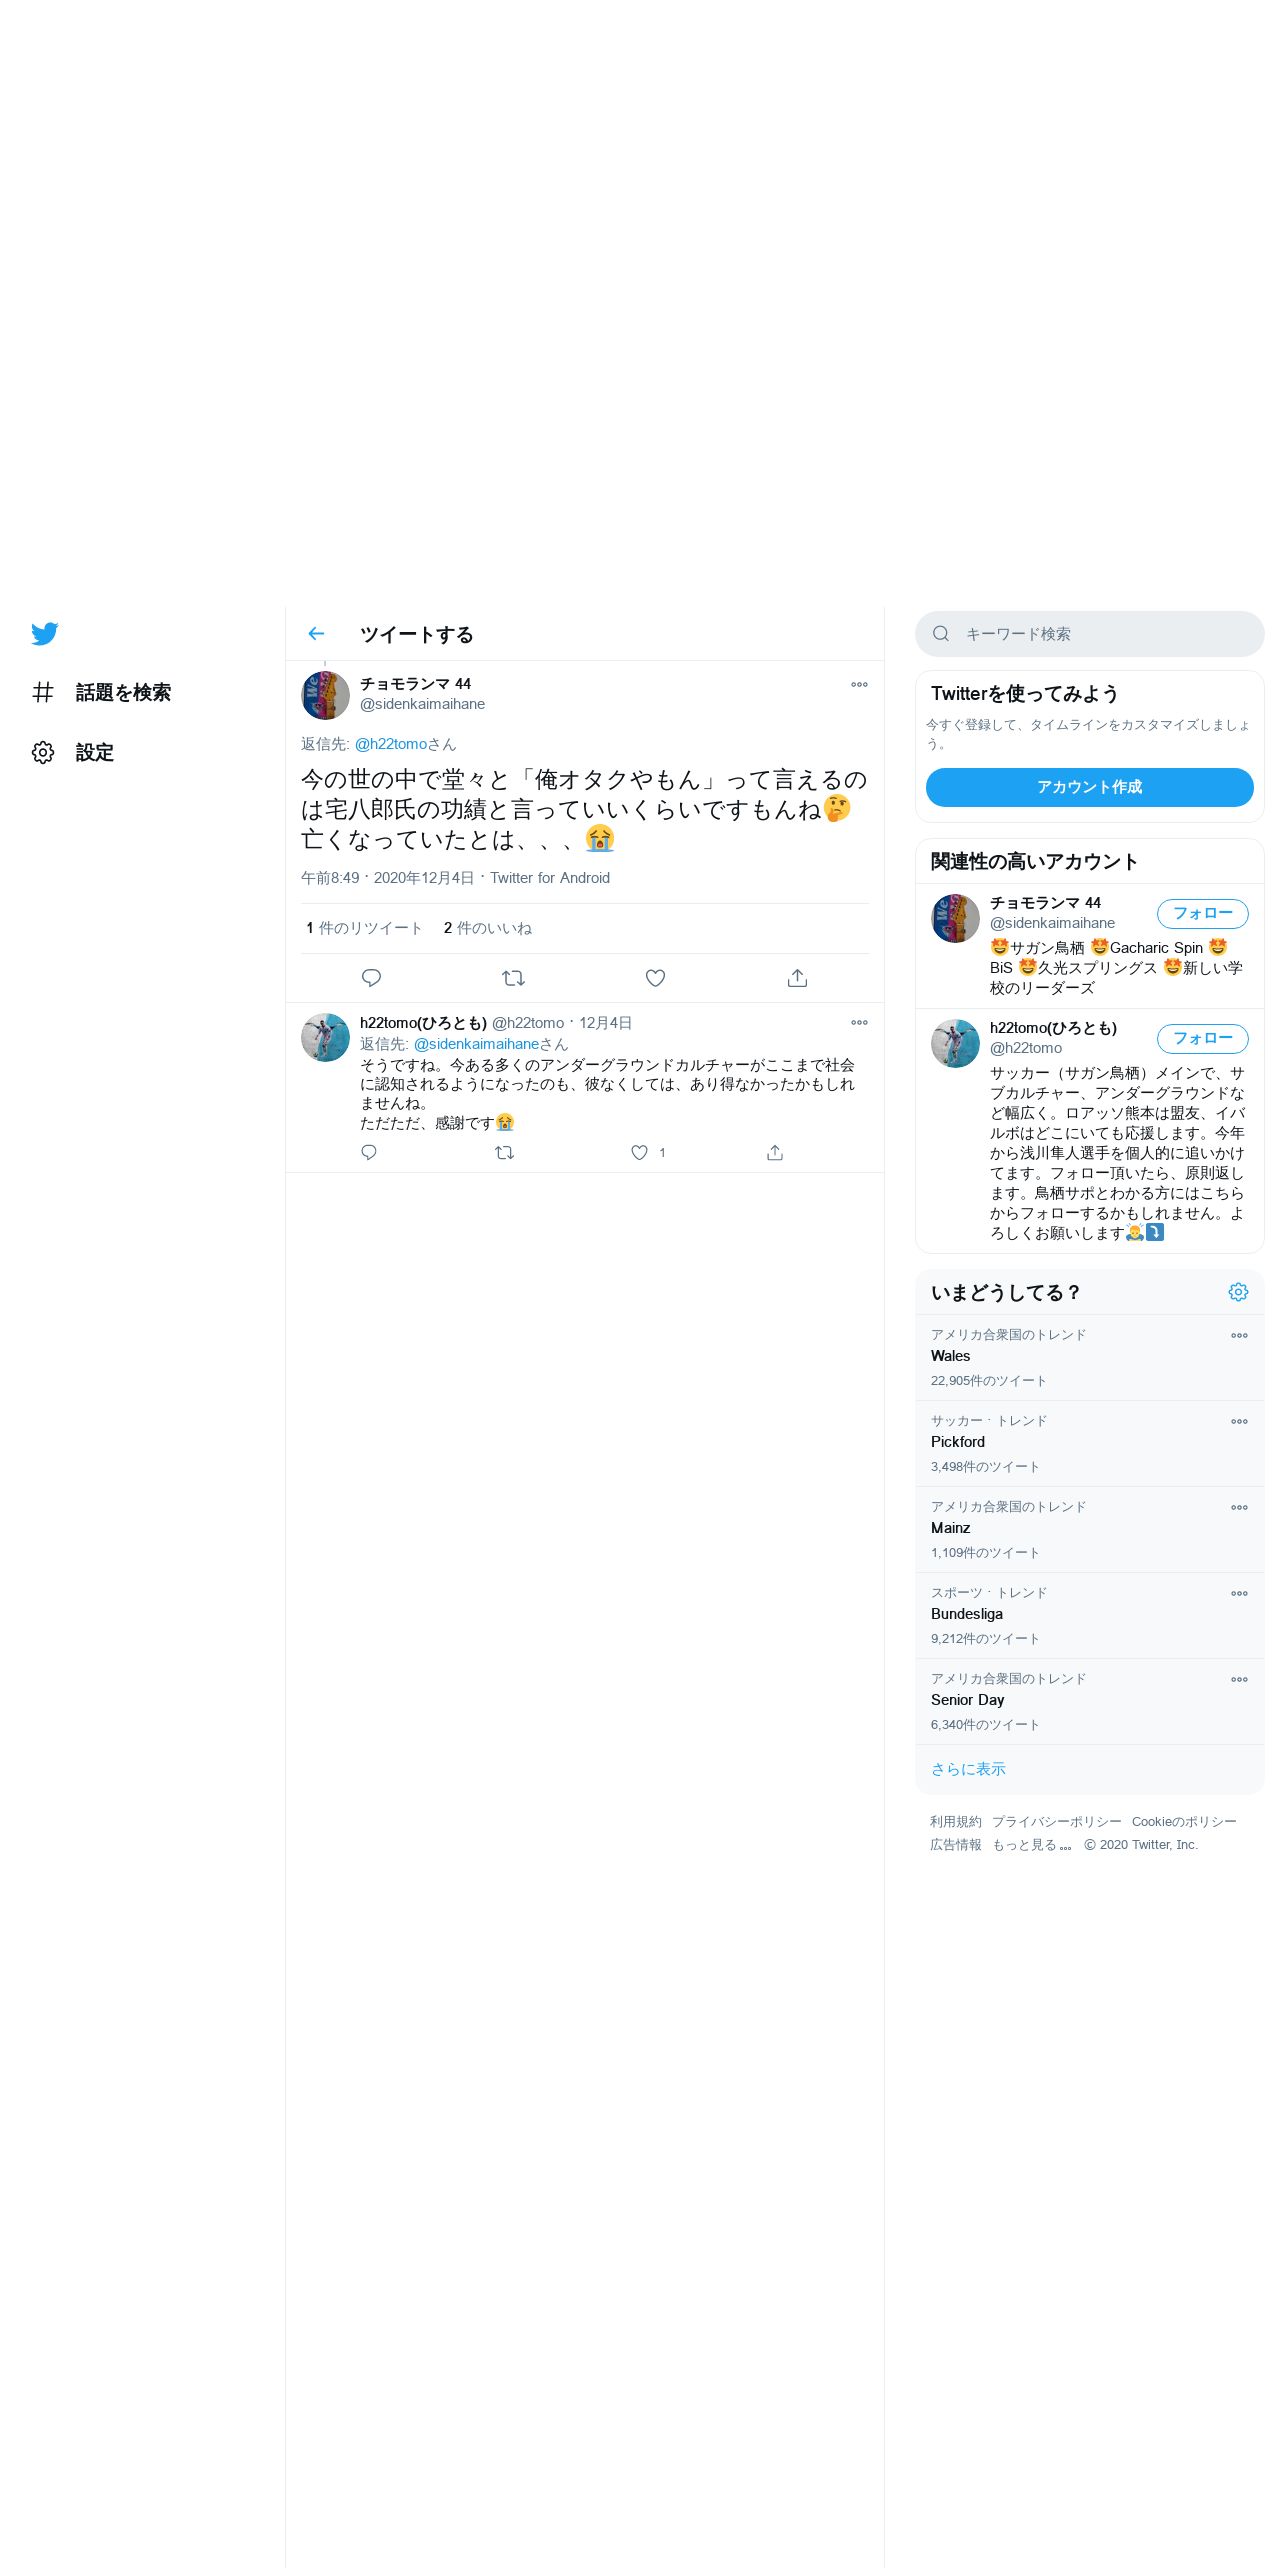Share the h22tomo reply tweet
The image size is (1284, 2568).
(x=775, y=1153)
